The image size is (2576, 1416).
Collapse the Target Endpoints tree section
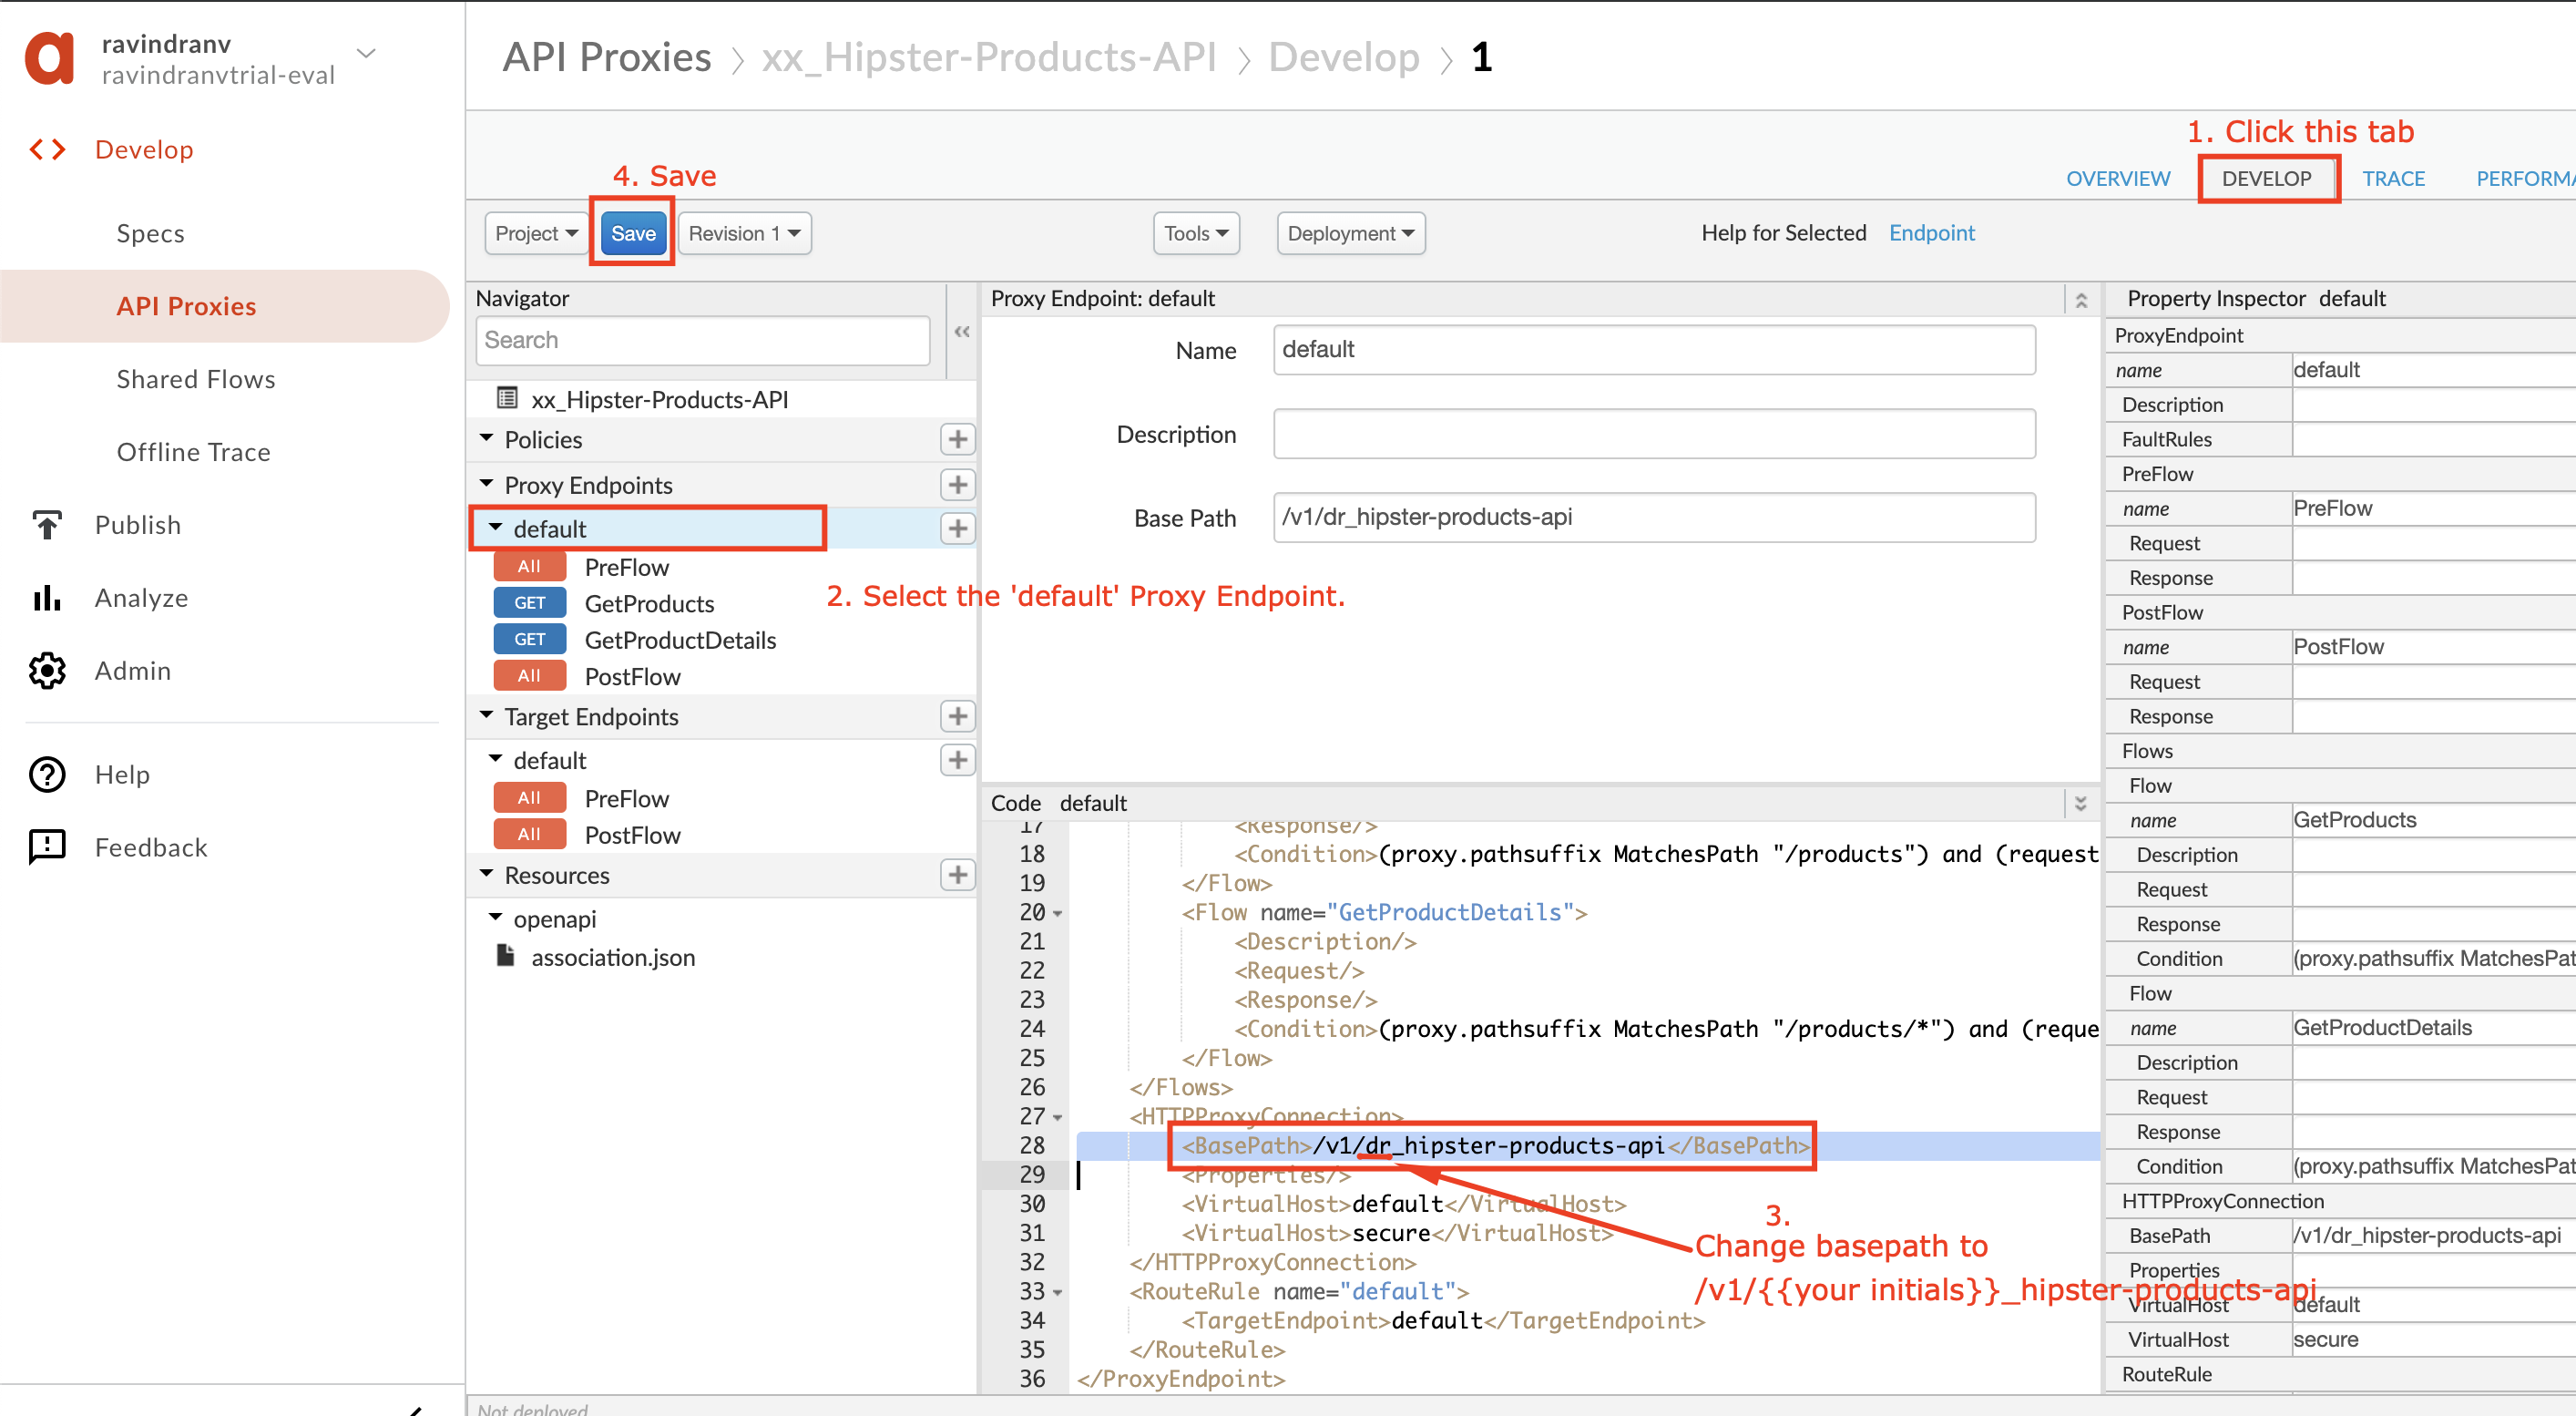click(x=487, y=716)
